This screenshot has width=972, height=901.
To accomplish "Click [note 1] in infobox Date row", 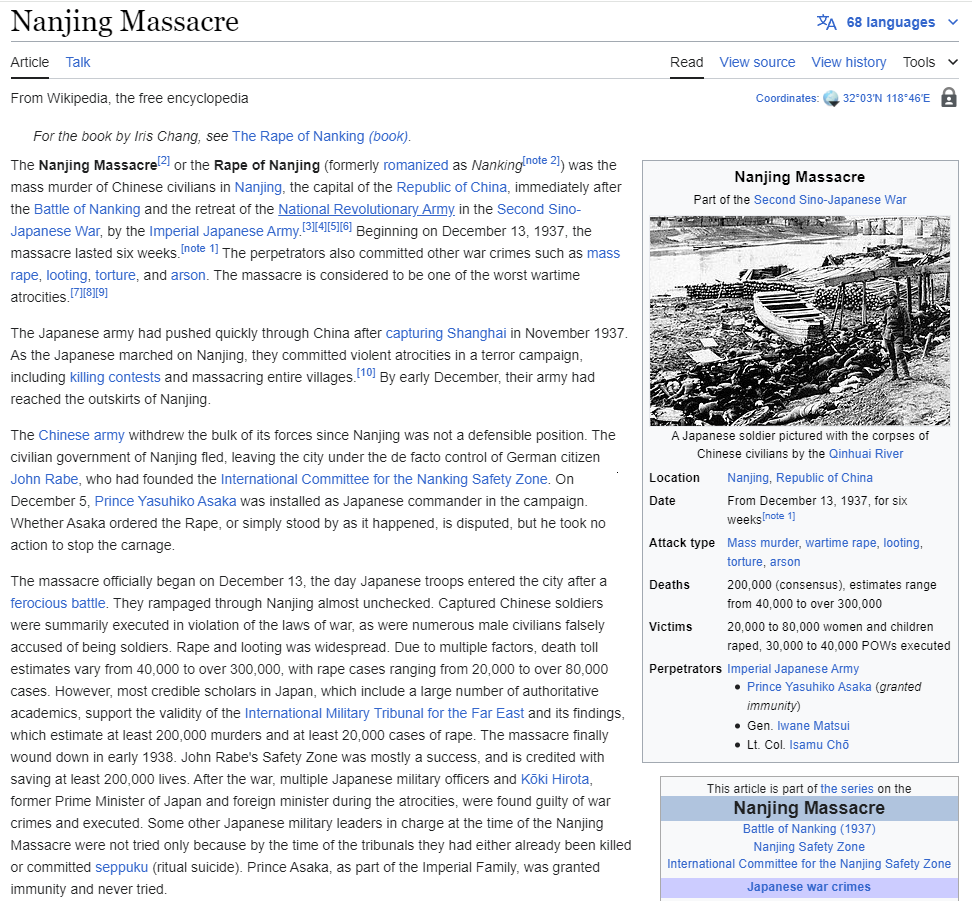I will click(x=778, y=516).
